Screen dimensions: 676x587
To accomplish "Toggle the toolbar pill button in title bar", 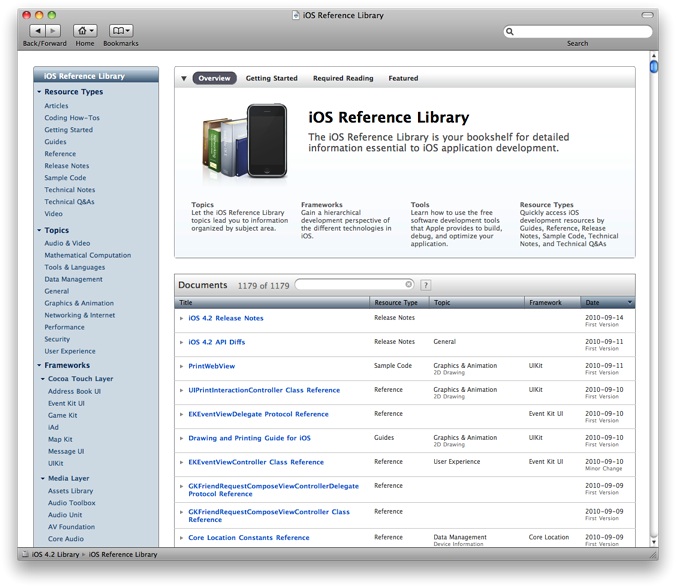I will (x=648, y=15).
